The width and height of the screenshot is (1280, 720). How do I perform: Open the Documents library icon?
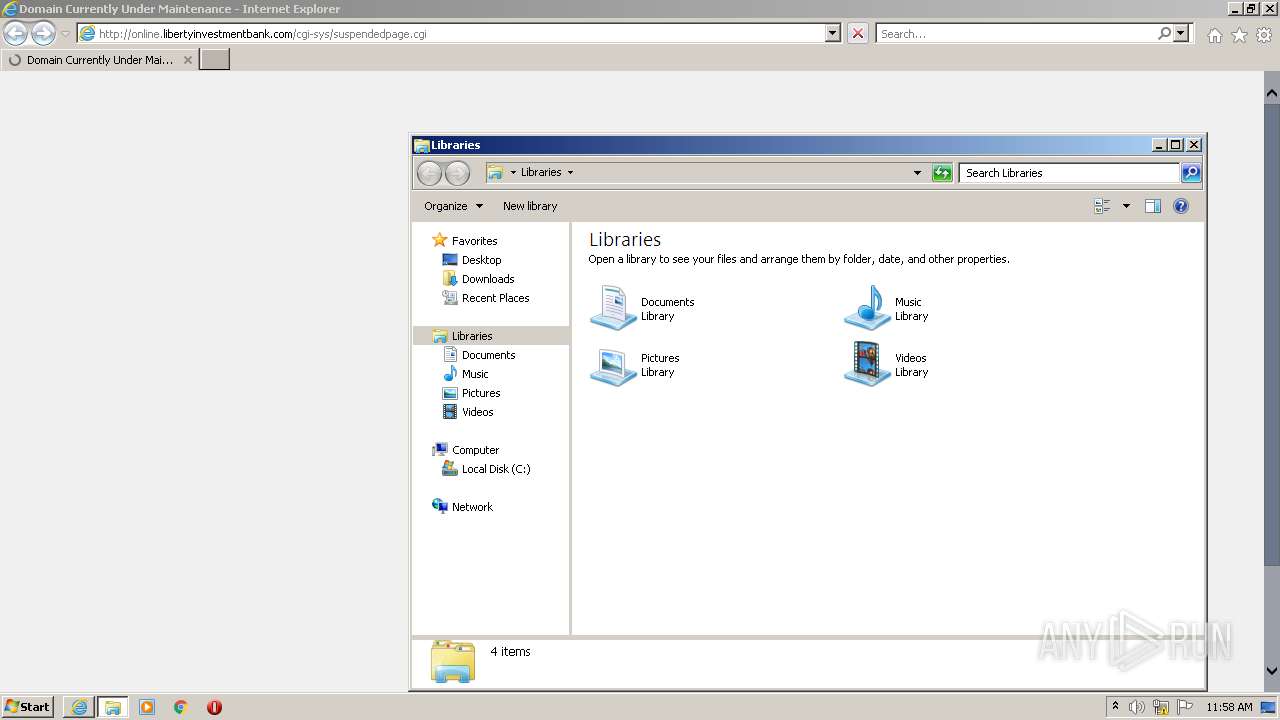point(613,308)
